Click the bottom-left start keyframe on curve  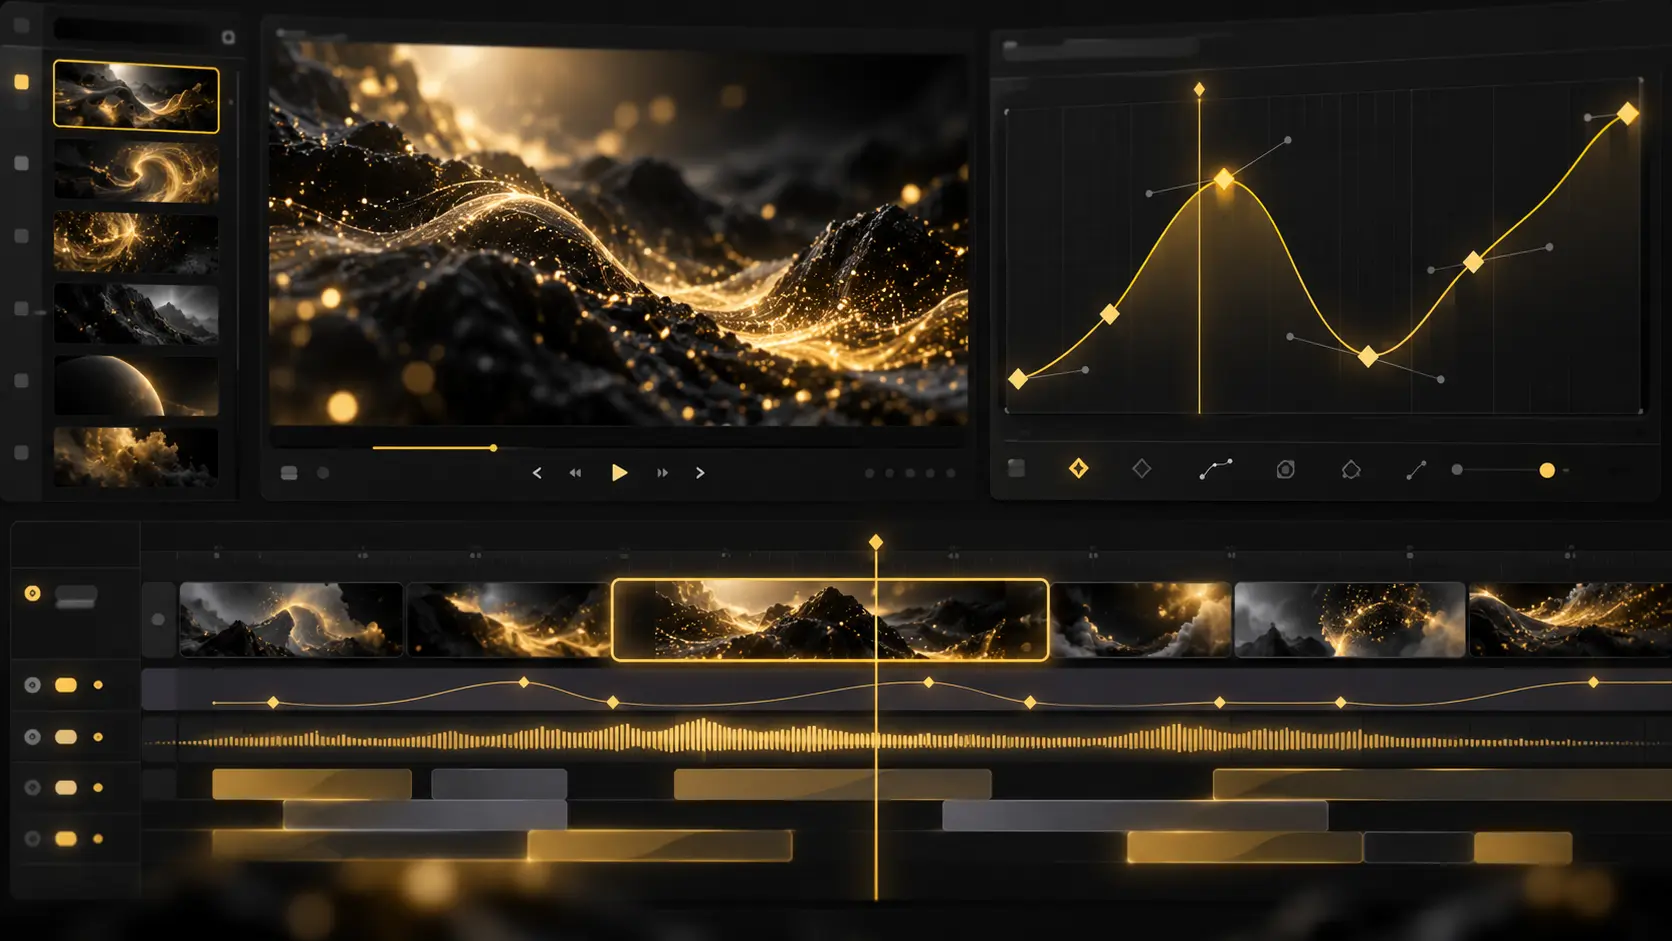tap(1018, 379)
